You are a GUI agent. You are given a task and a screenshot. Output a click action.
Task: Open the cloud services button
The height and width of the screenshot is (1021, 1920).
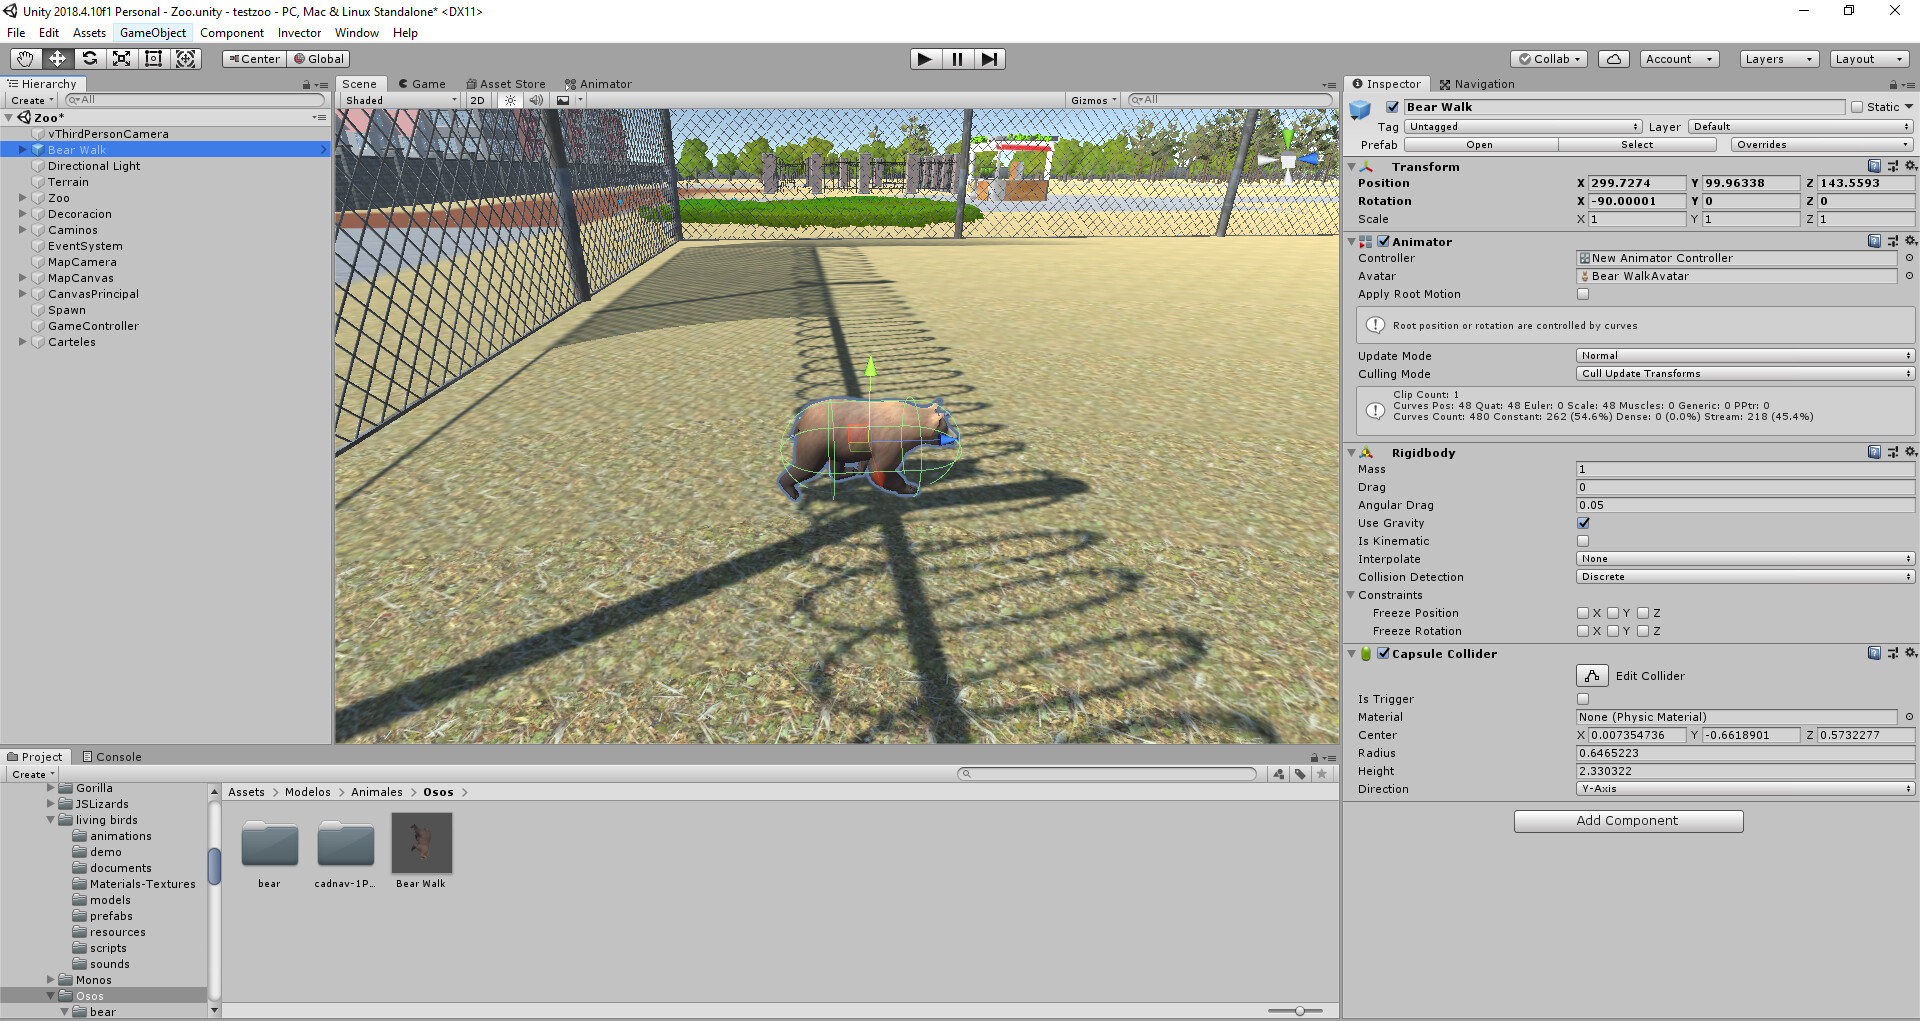[x=1613, y=59]
